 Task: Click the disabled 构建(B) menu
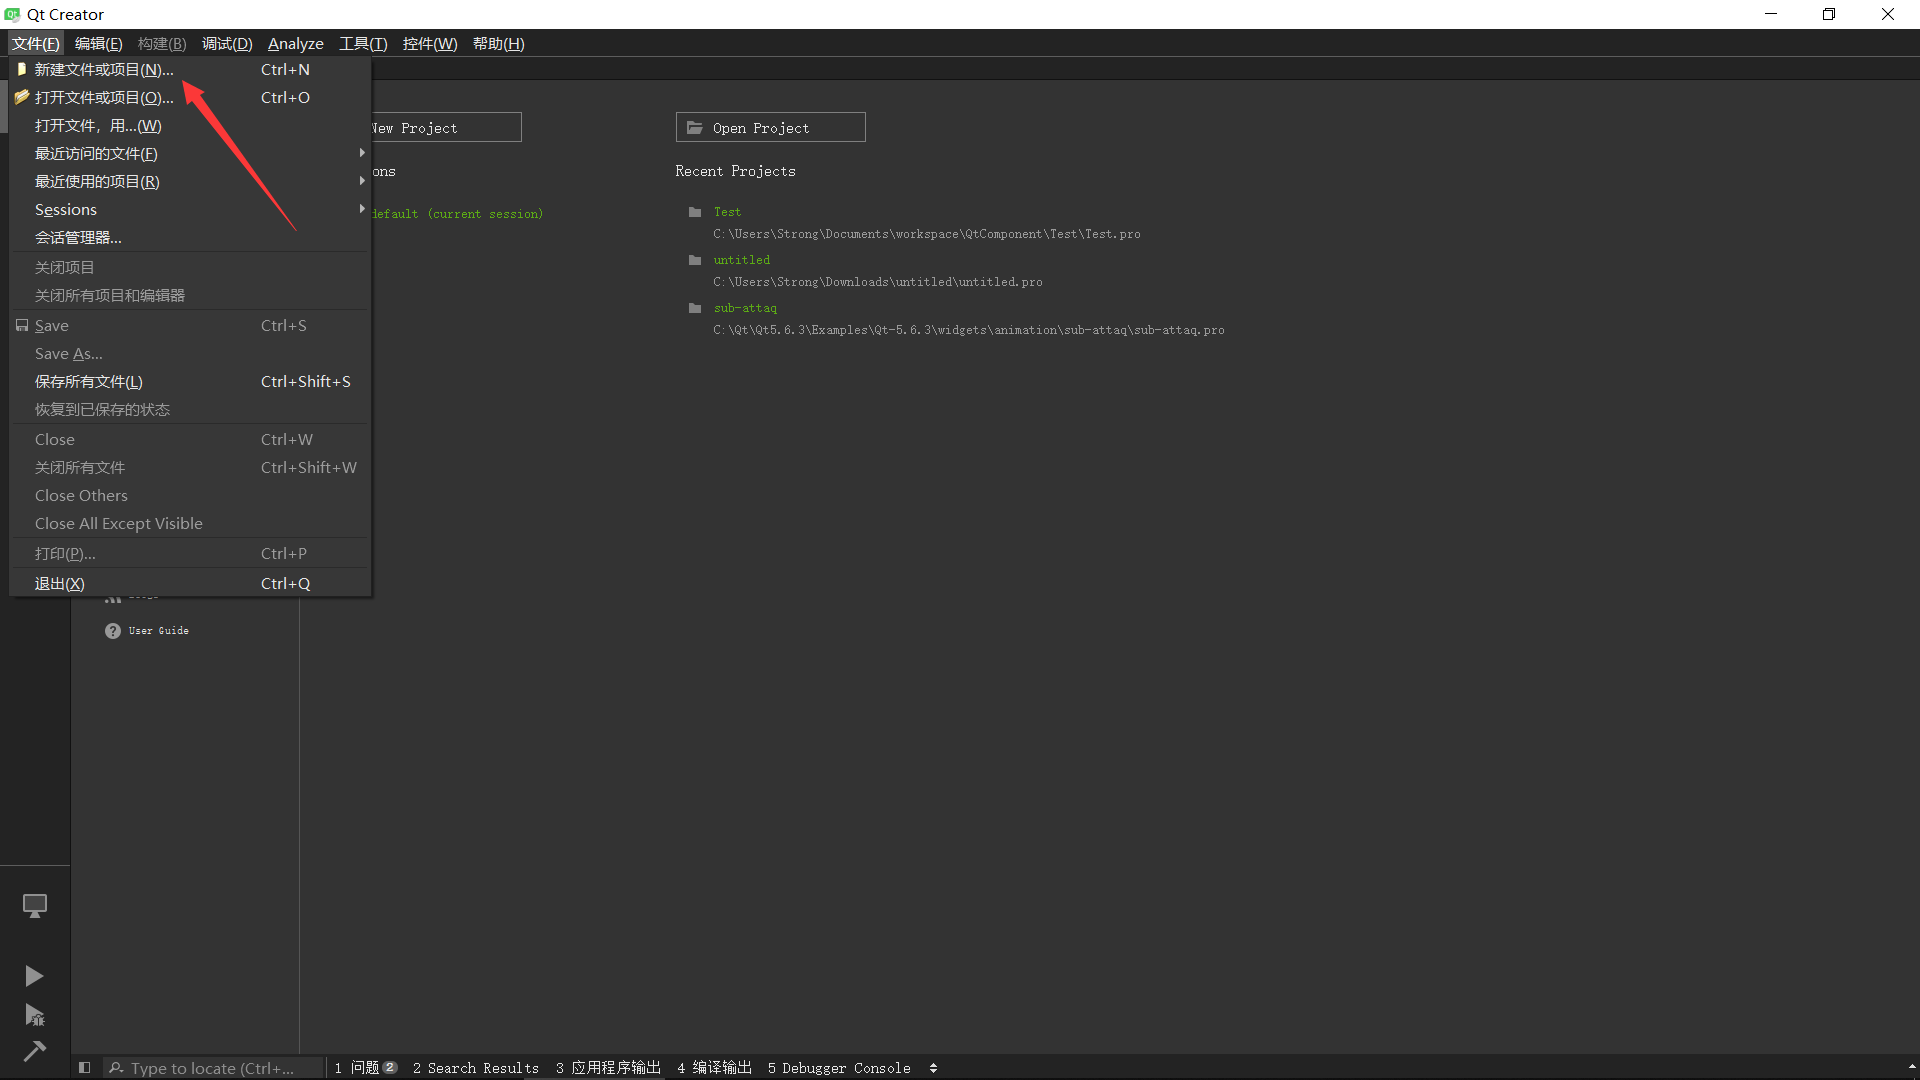(x=162, y=43)
